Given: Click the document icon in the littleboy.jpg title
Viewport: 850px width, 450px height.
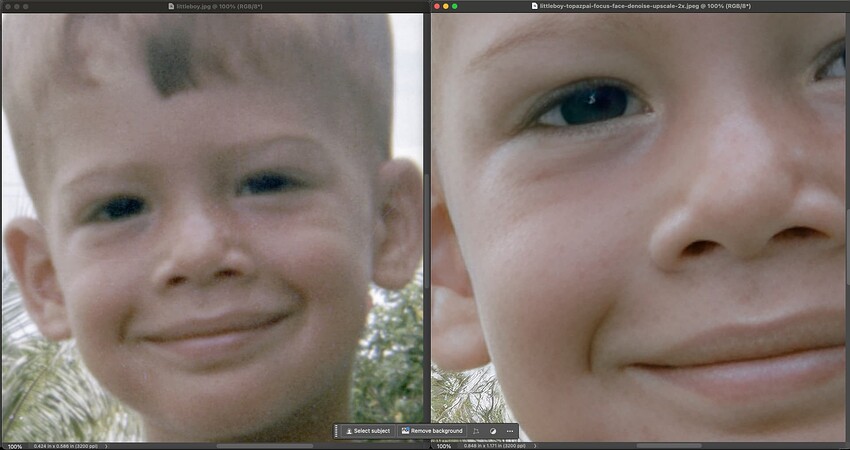Looking at the screenshot, I should 171,7.
